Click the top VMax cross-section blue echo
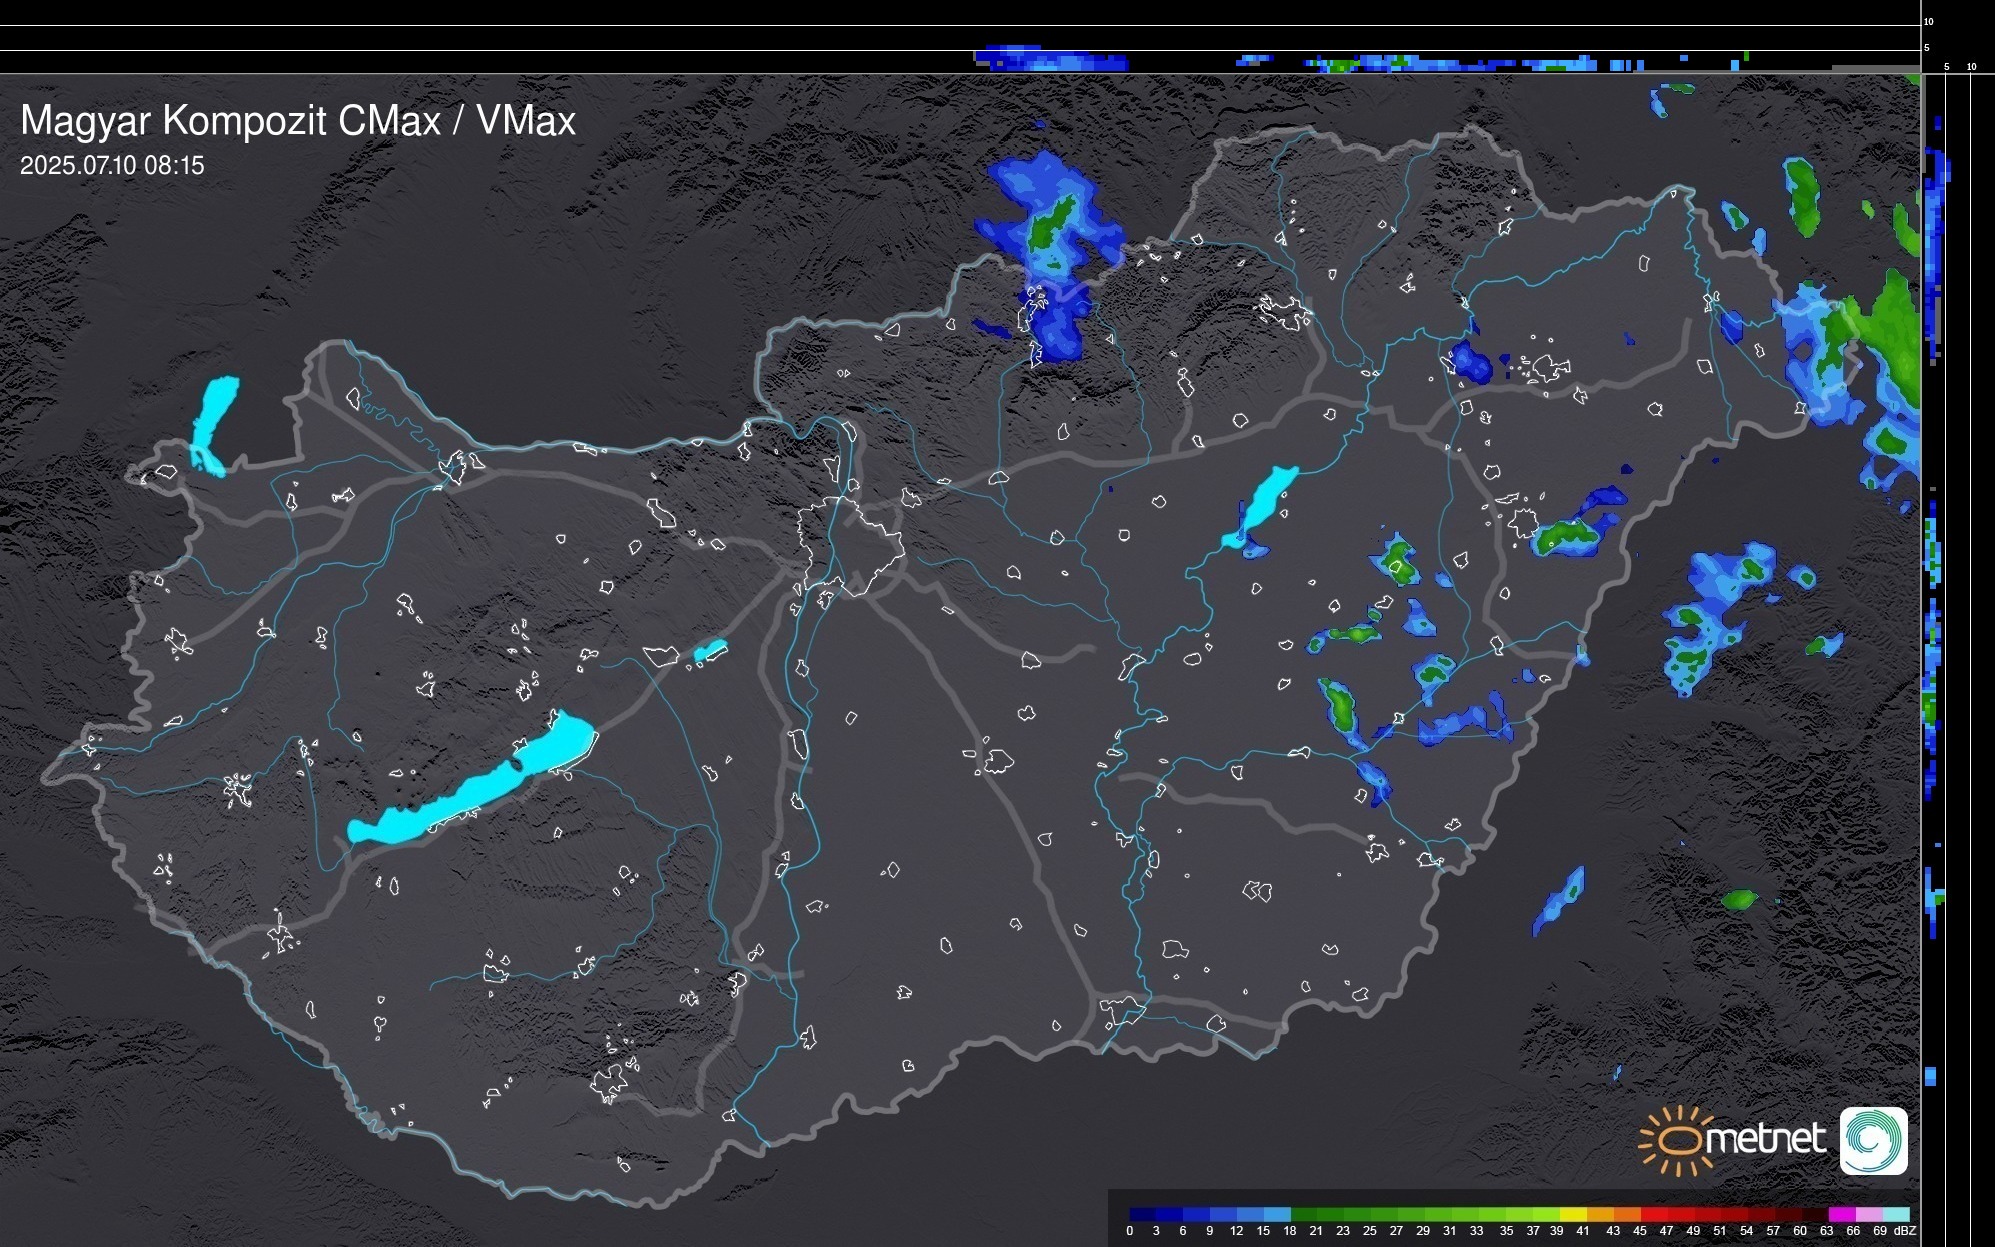The image size is (1995, 1247). pyautogui.click(x=1050, y=60)
